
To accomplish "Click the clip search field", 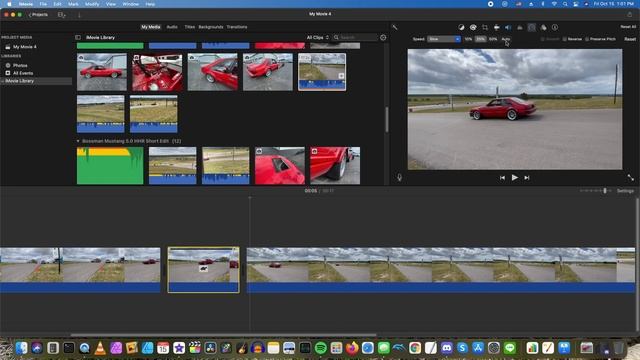I will [x=355, y=37].
